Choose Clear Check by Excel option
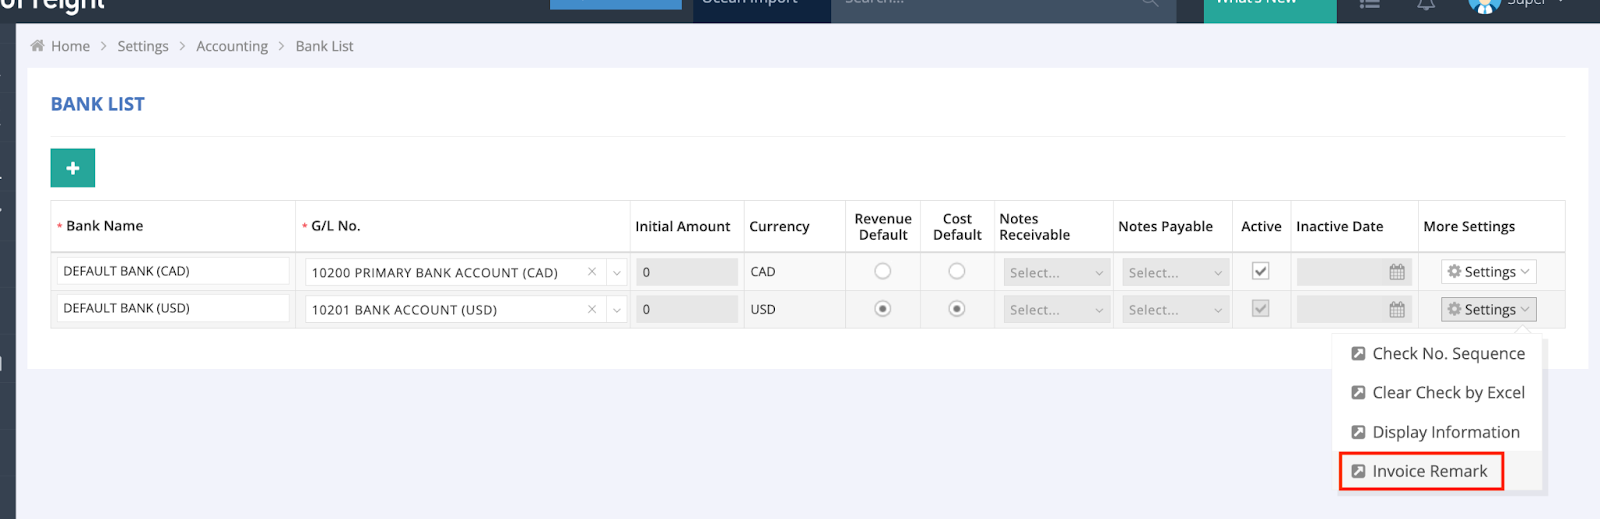Screen dimensions: 1600x519 1447,393
